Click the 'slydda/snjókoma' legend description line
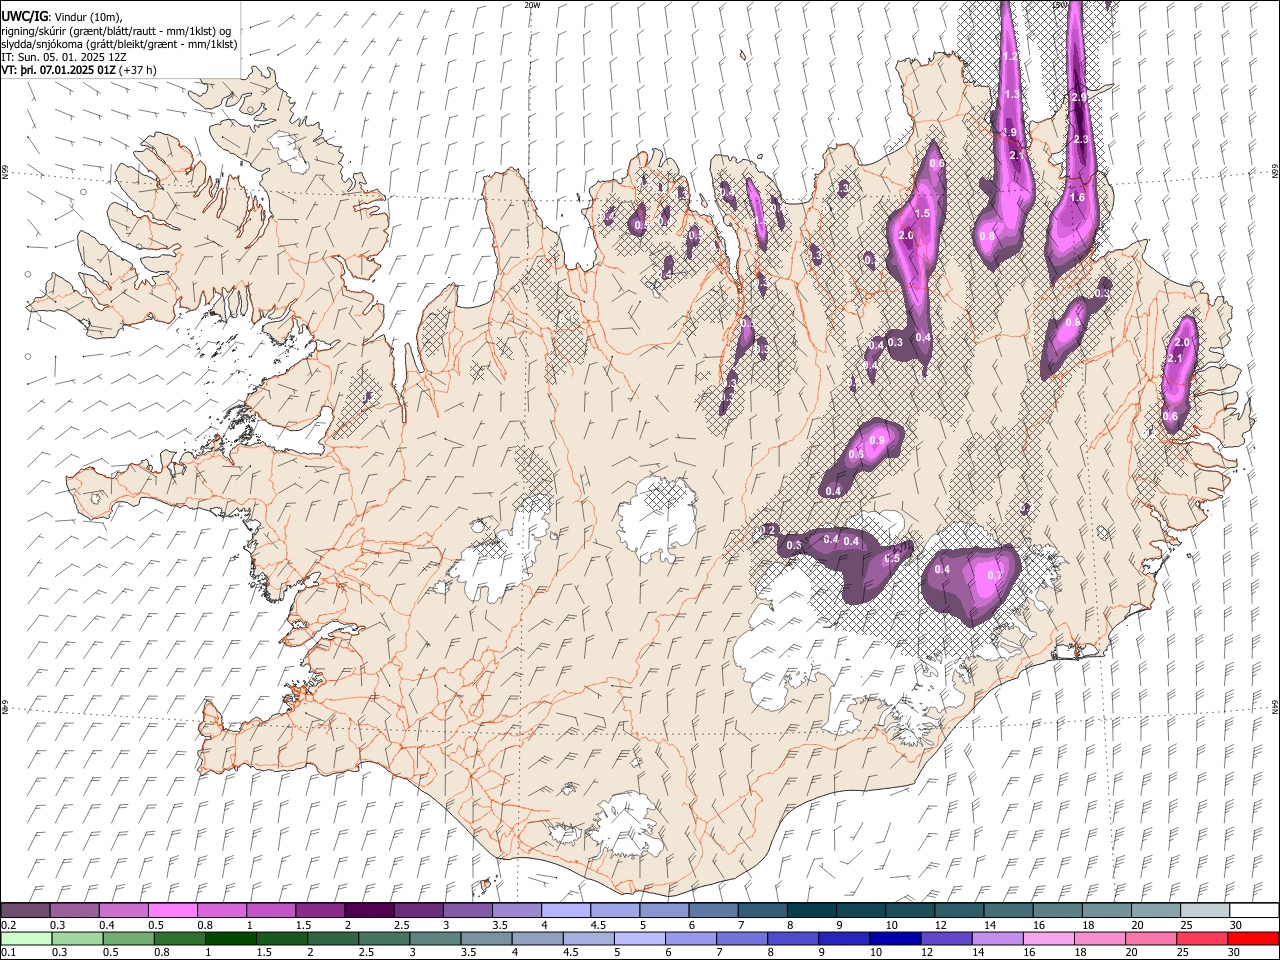The width and height of the screenshot is (1280, 960). pyautogui.click(x=119, y=44)
